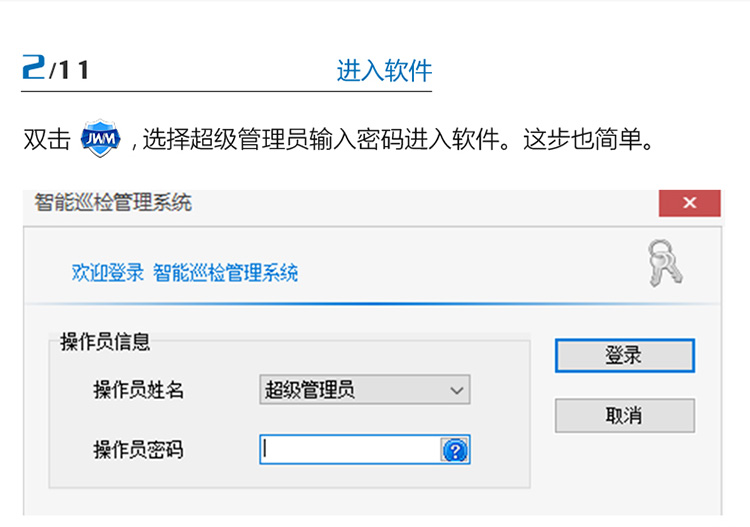
Task: Focus the 操作员密码 password input field
Action: pyautogui.click(x=350, y=450)
